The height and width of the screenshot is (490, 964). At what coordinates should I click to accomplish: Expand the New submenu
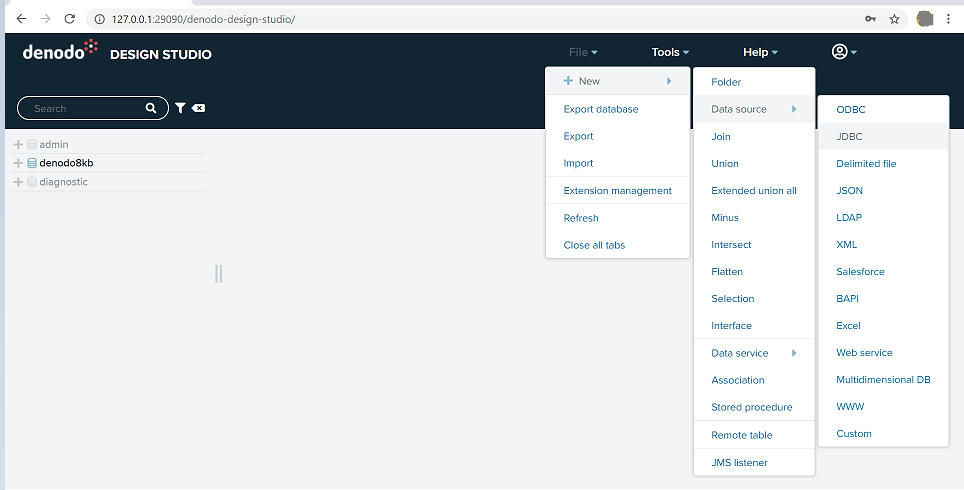click(617, 81)
